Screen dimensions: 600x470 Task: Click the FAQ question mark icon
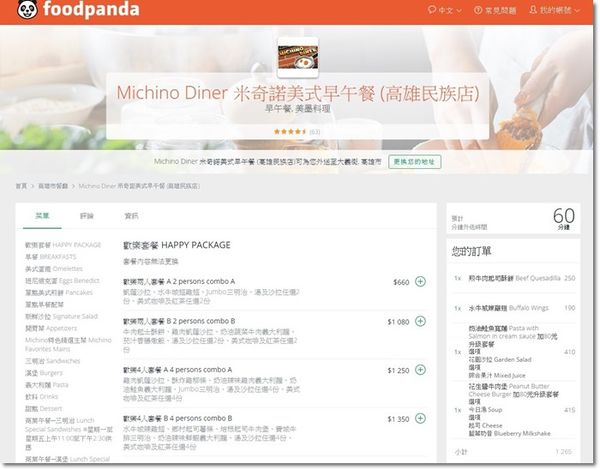pyautogui.click(x=477, y=10)
